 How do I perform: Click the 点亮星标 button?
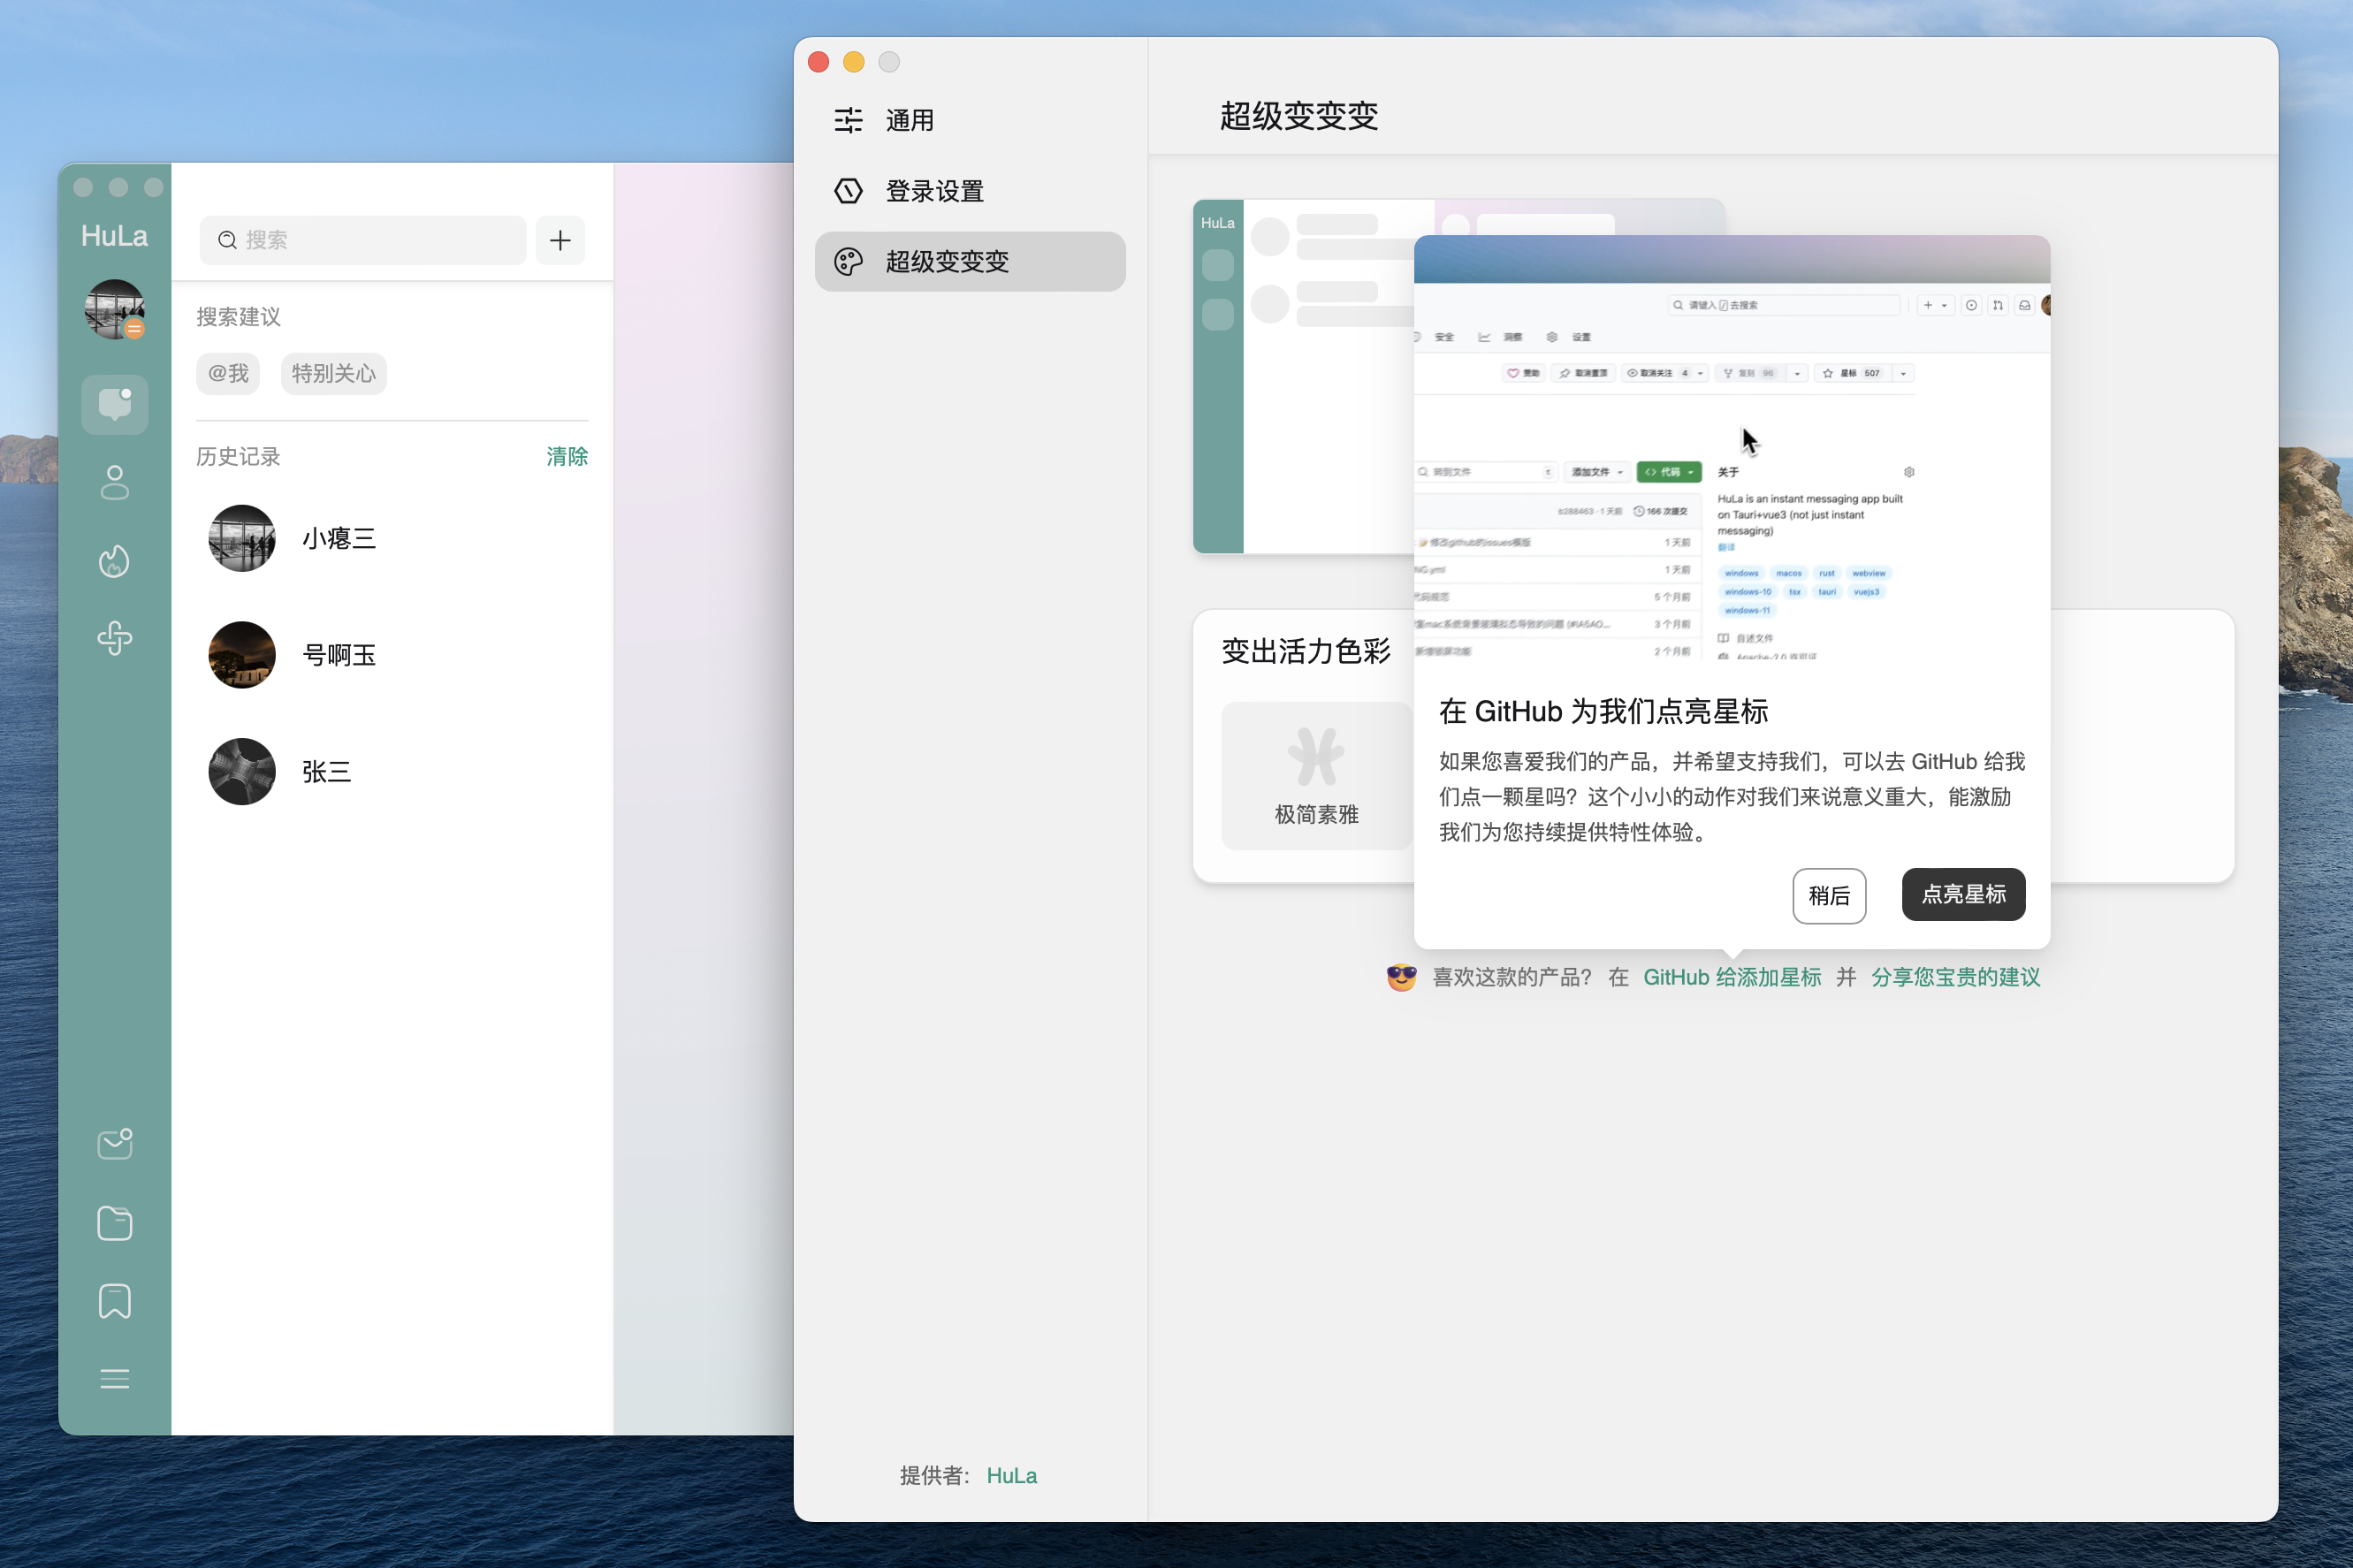point(1962,894)
